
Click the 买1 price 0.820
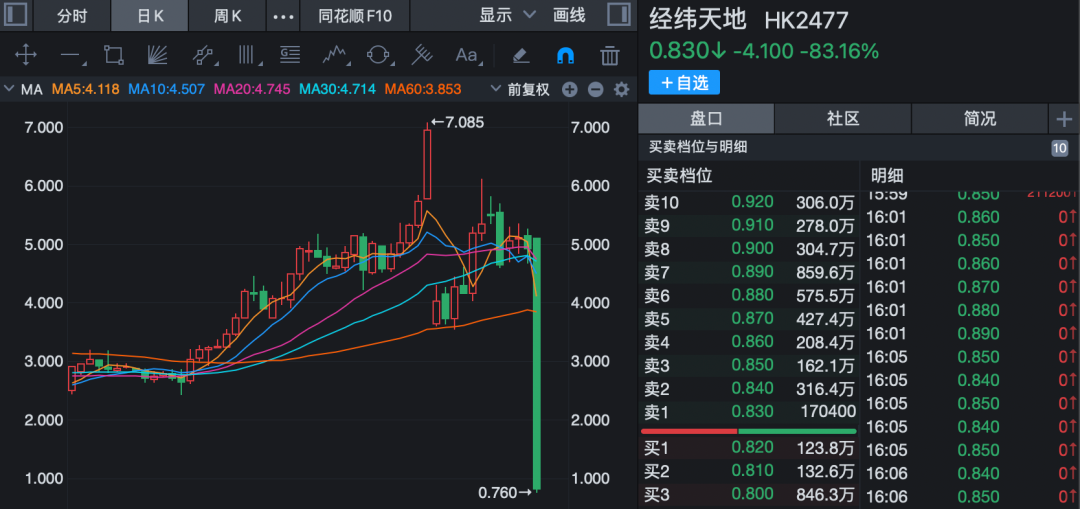tap(752, 448)
